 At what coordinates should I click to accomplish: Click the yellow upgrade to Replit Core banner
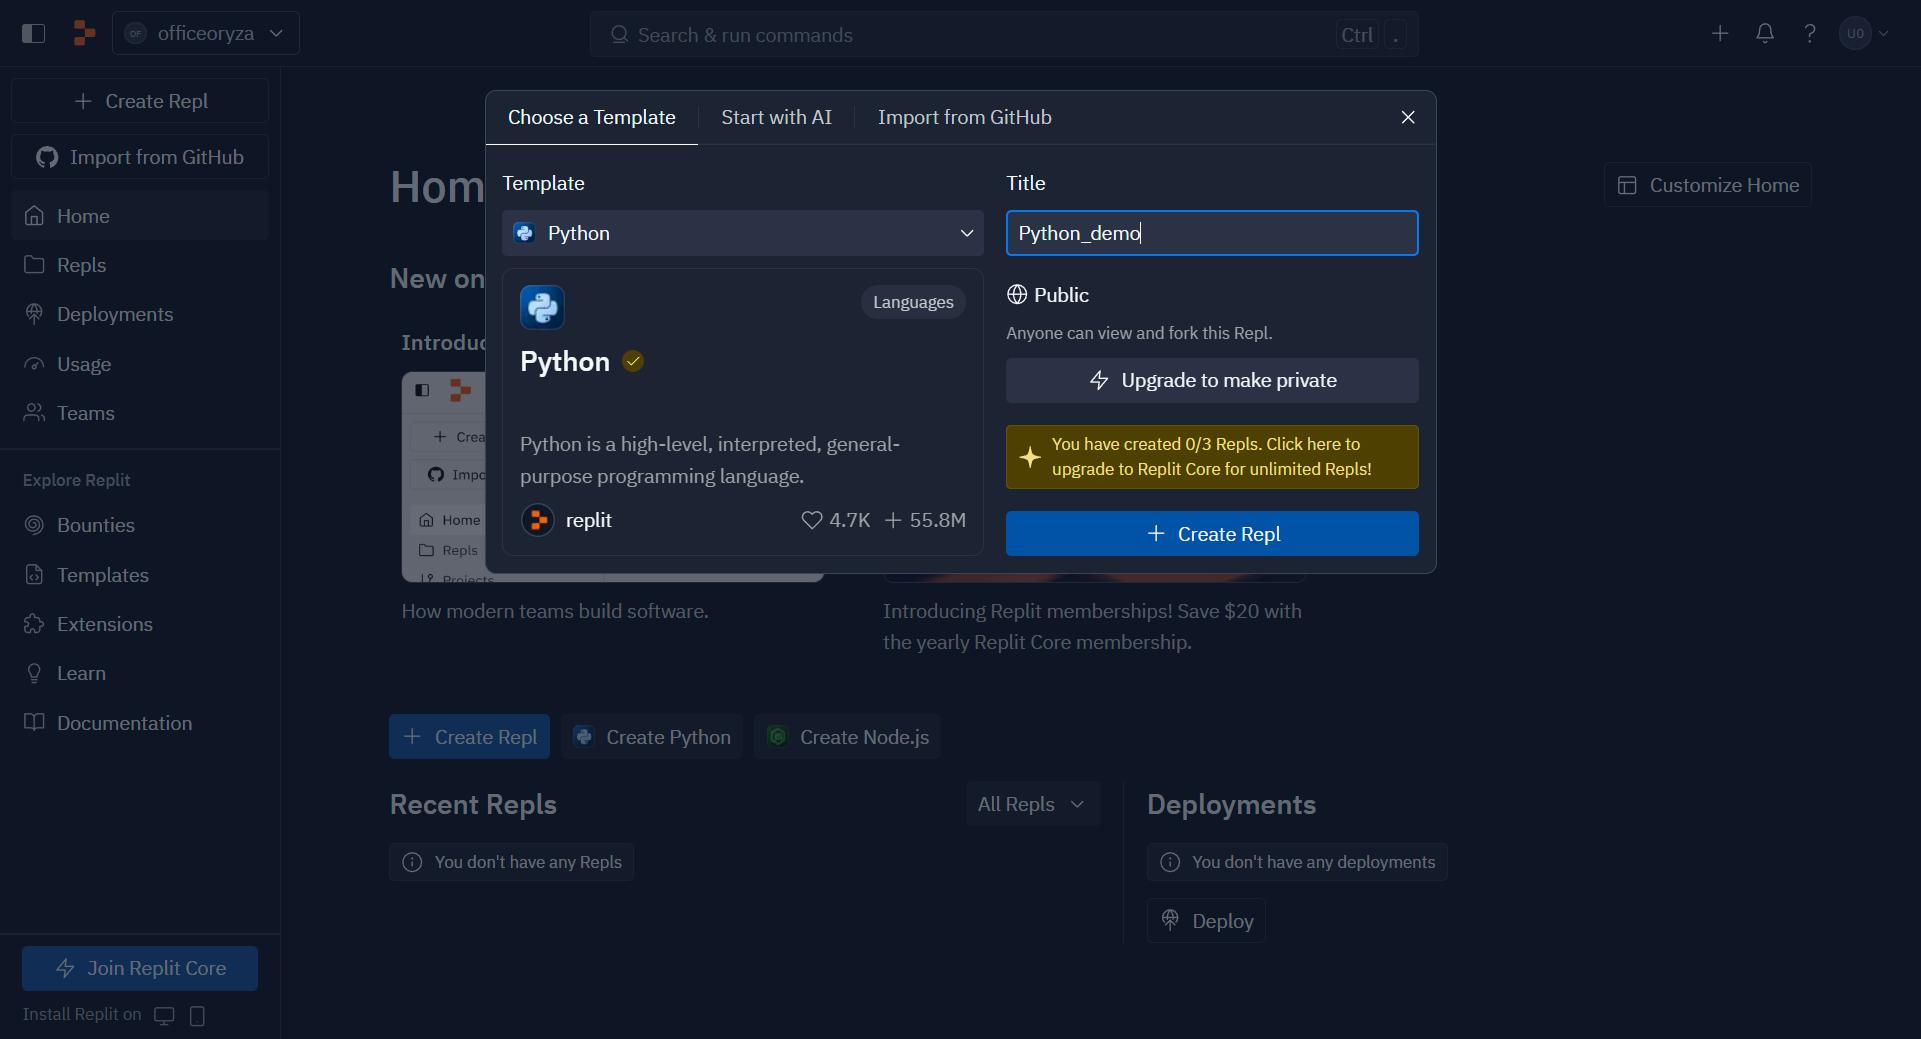1212,457
